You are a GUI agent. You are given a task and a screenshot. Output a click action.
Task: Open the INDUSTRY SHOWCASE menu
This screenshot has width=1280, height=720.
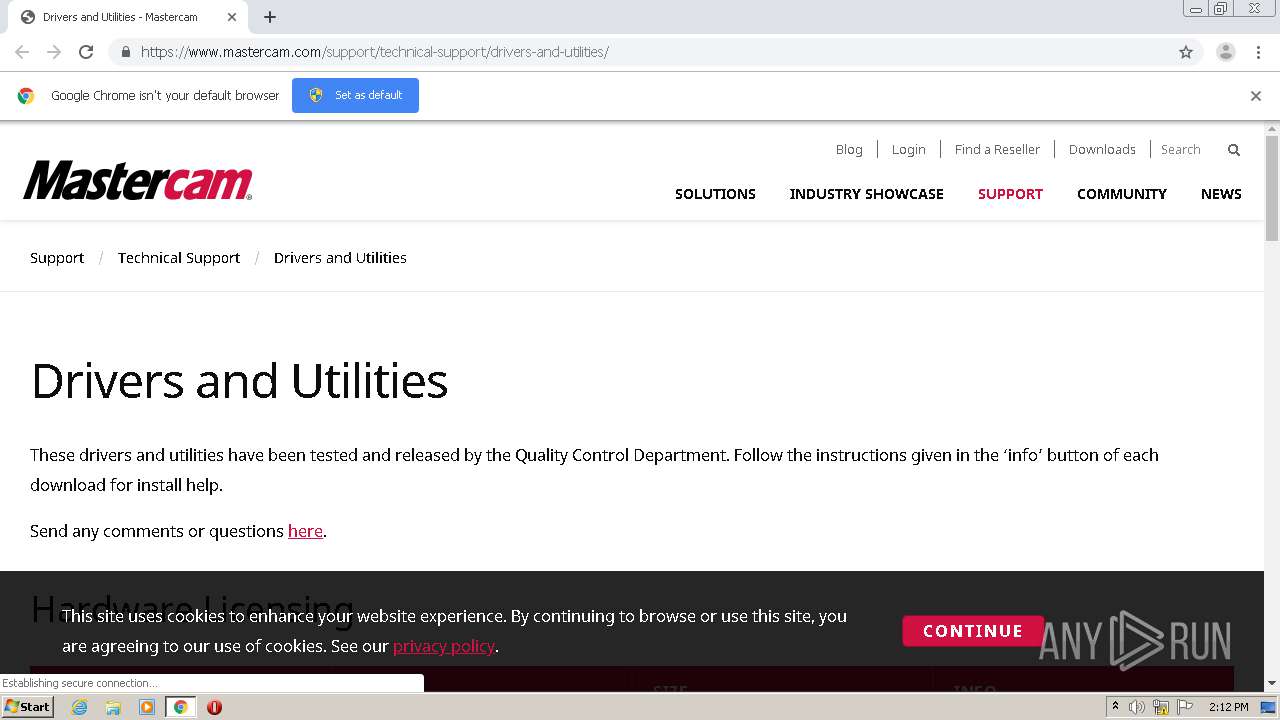coord(867,194)
